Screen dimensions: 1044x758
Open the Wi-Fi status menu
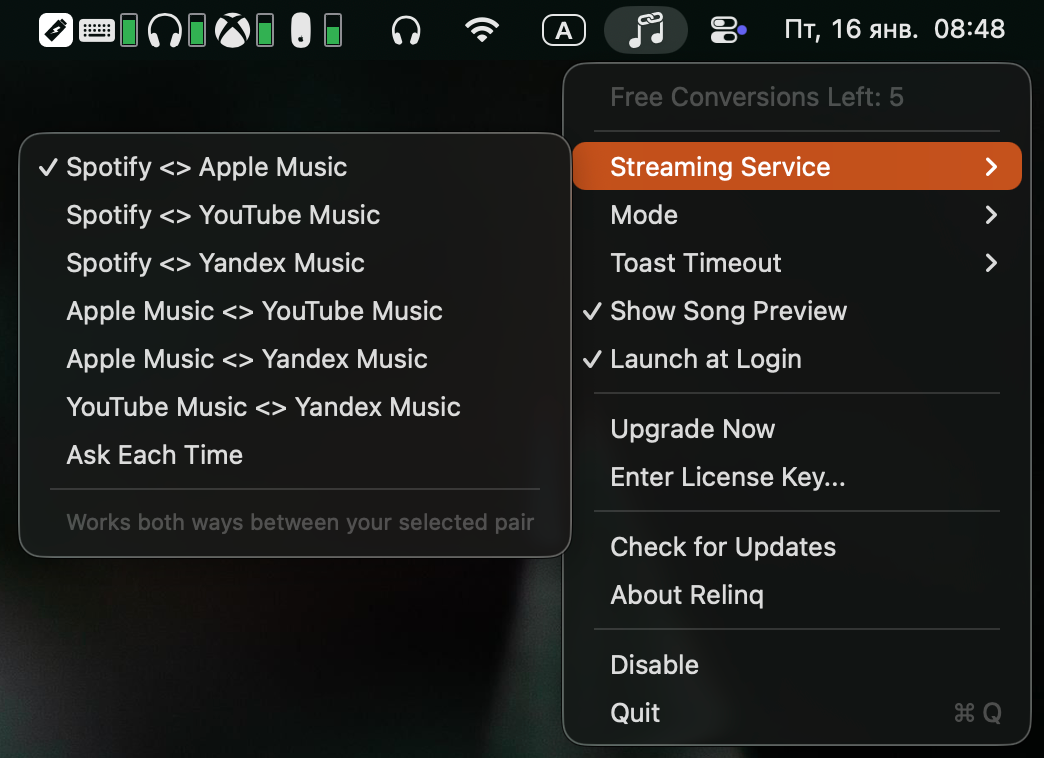(x=483, y=30)
